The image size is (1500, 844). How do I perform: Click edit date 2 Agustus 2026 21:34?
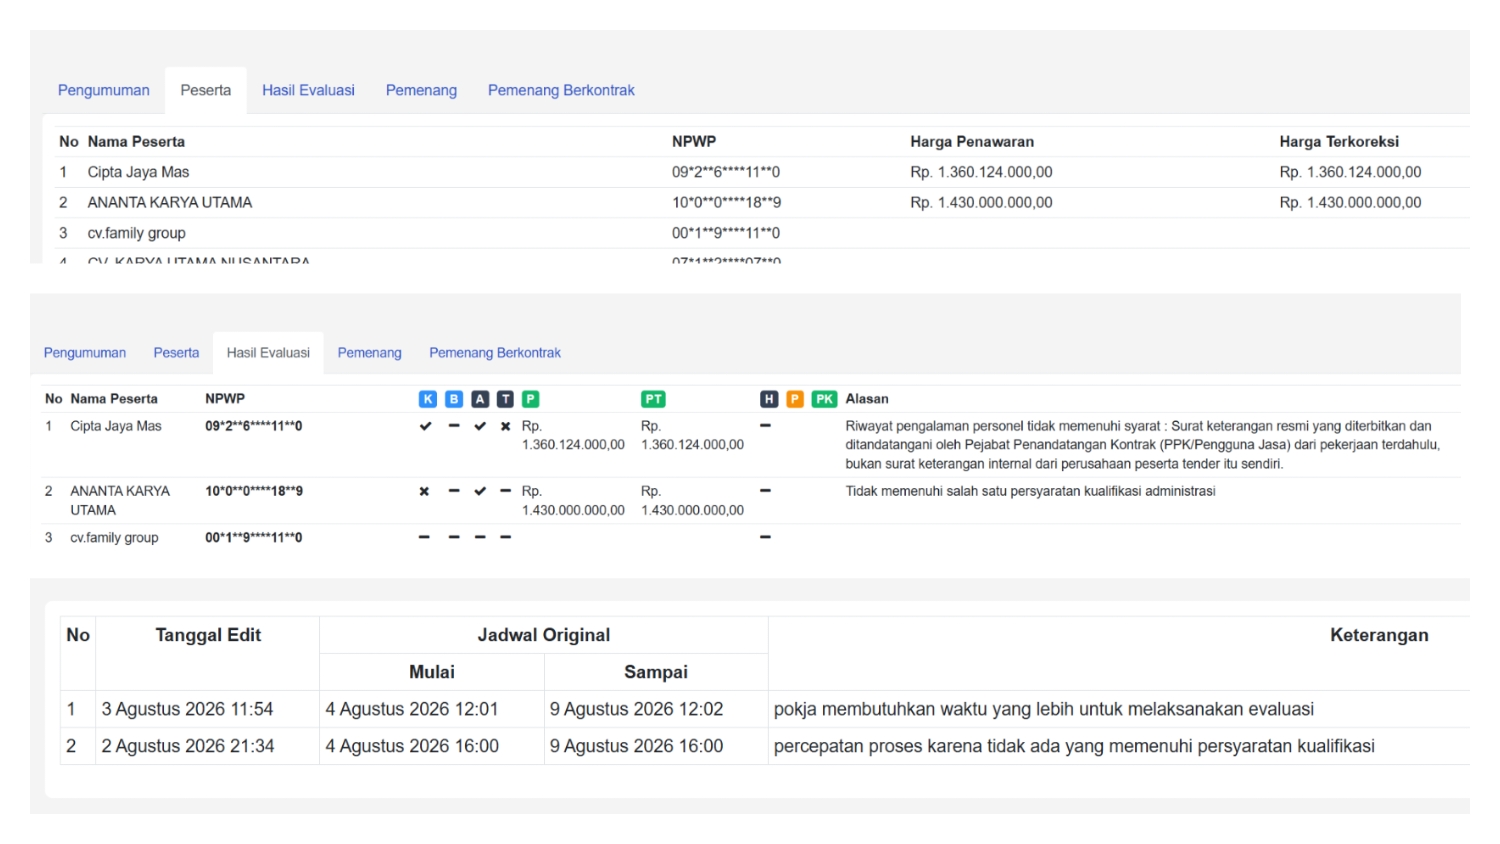pos(188,746)
